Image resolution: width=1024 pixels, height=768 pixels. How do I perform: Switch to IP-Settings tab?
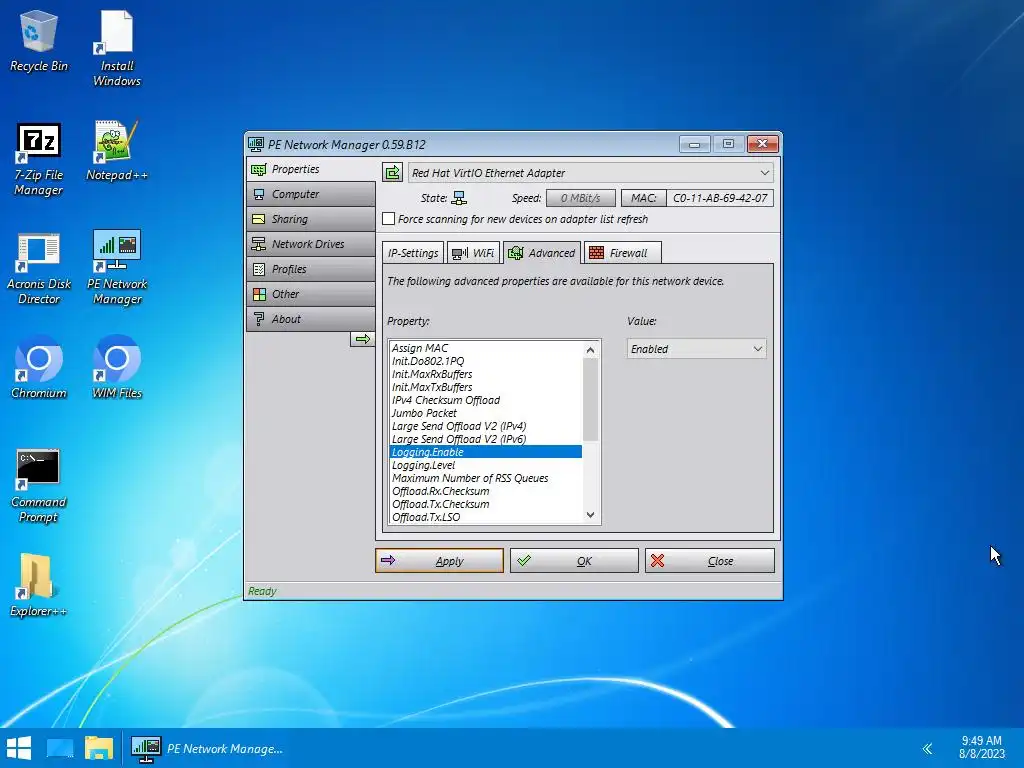413,253
